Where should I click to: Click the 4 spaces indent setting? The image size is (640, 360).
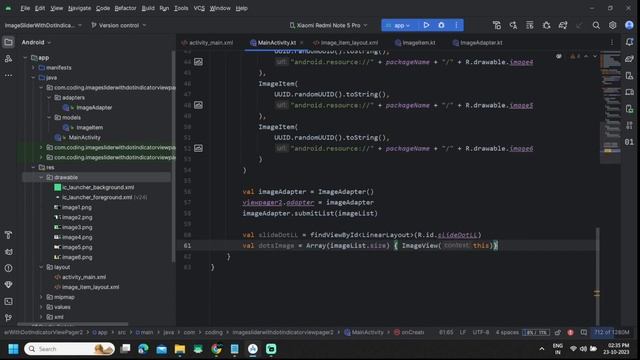(x=507, y=332)
